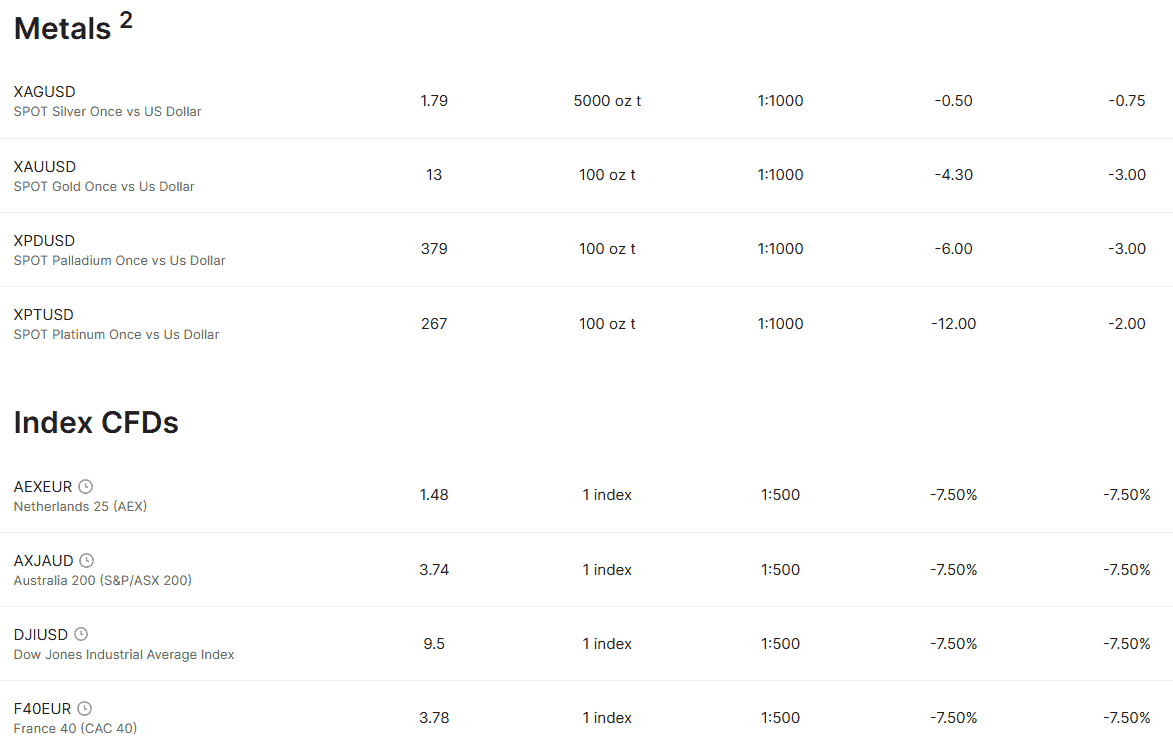Click the Netherlands 25 (AEX) description
The width and height of the screenshot is (1173, 743).
pyautogui.click(x=80, y=507)
